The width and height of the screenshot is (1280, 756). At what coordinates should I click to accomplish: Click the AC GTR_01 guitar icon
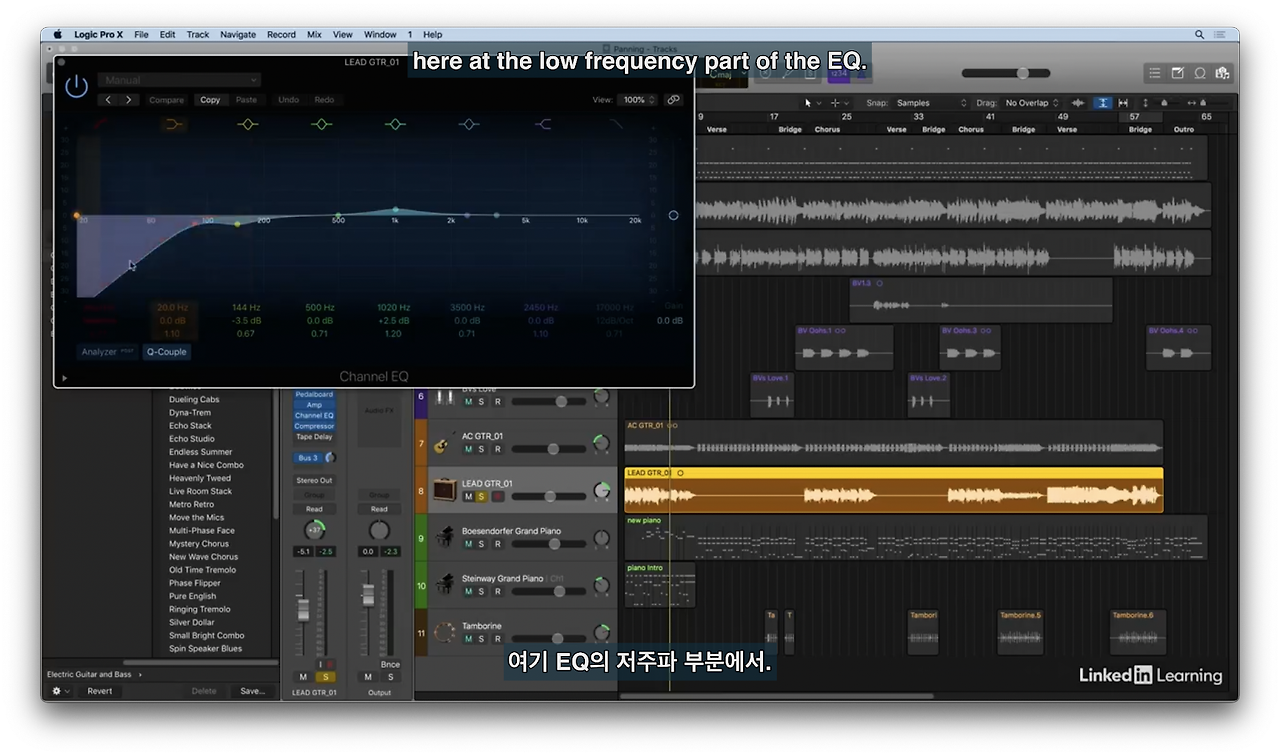pyautogui.click(x=445, y=443)
